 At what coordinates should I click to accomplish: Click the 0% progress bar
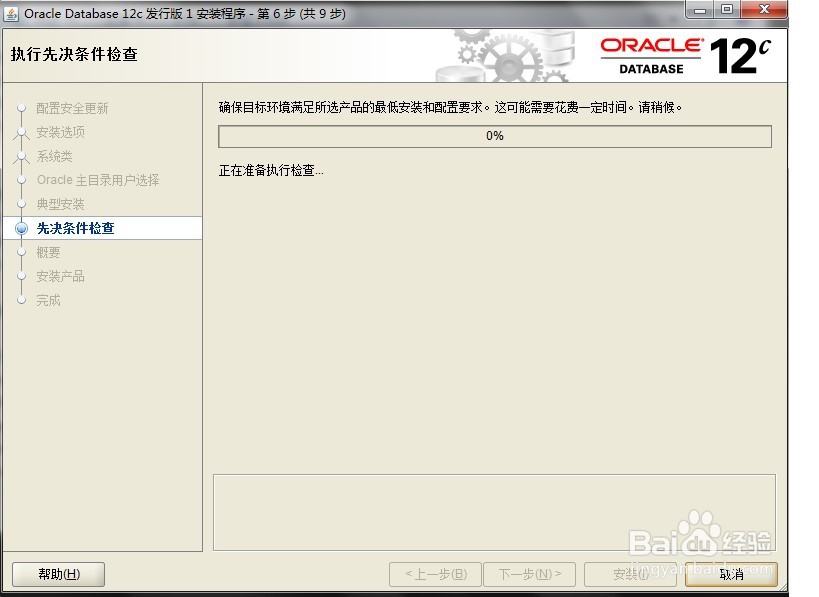point(495,136)
